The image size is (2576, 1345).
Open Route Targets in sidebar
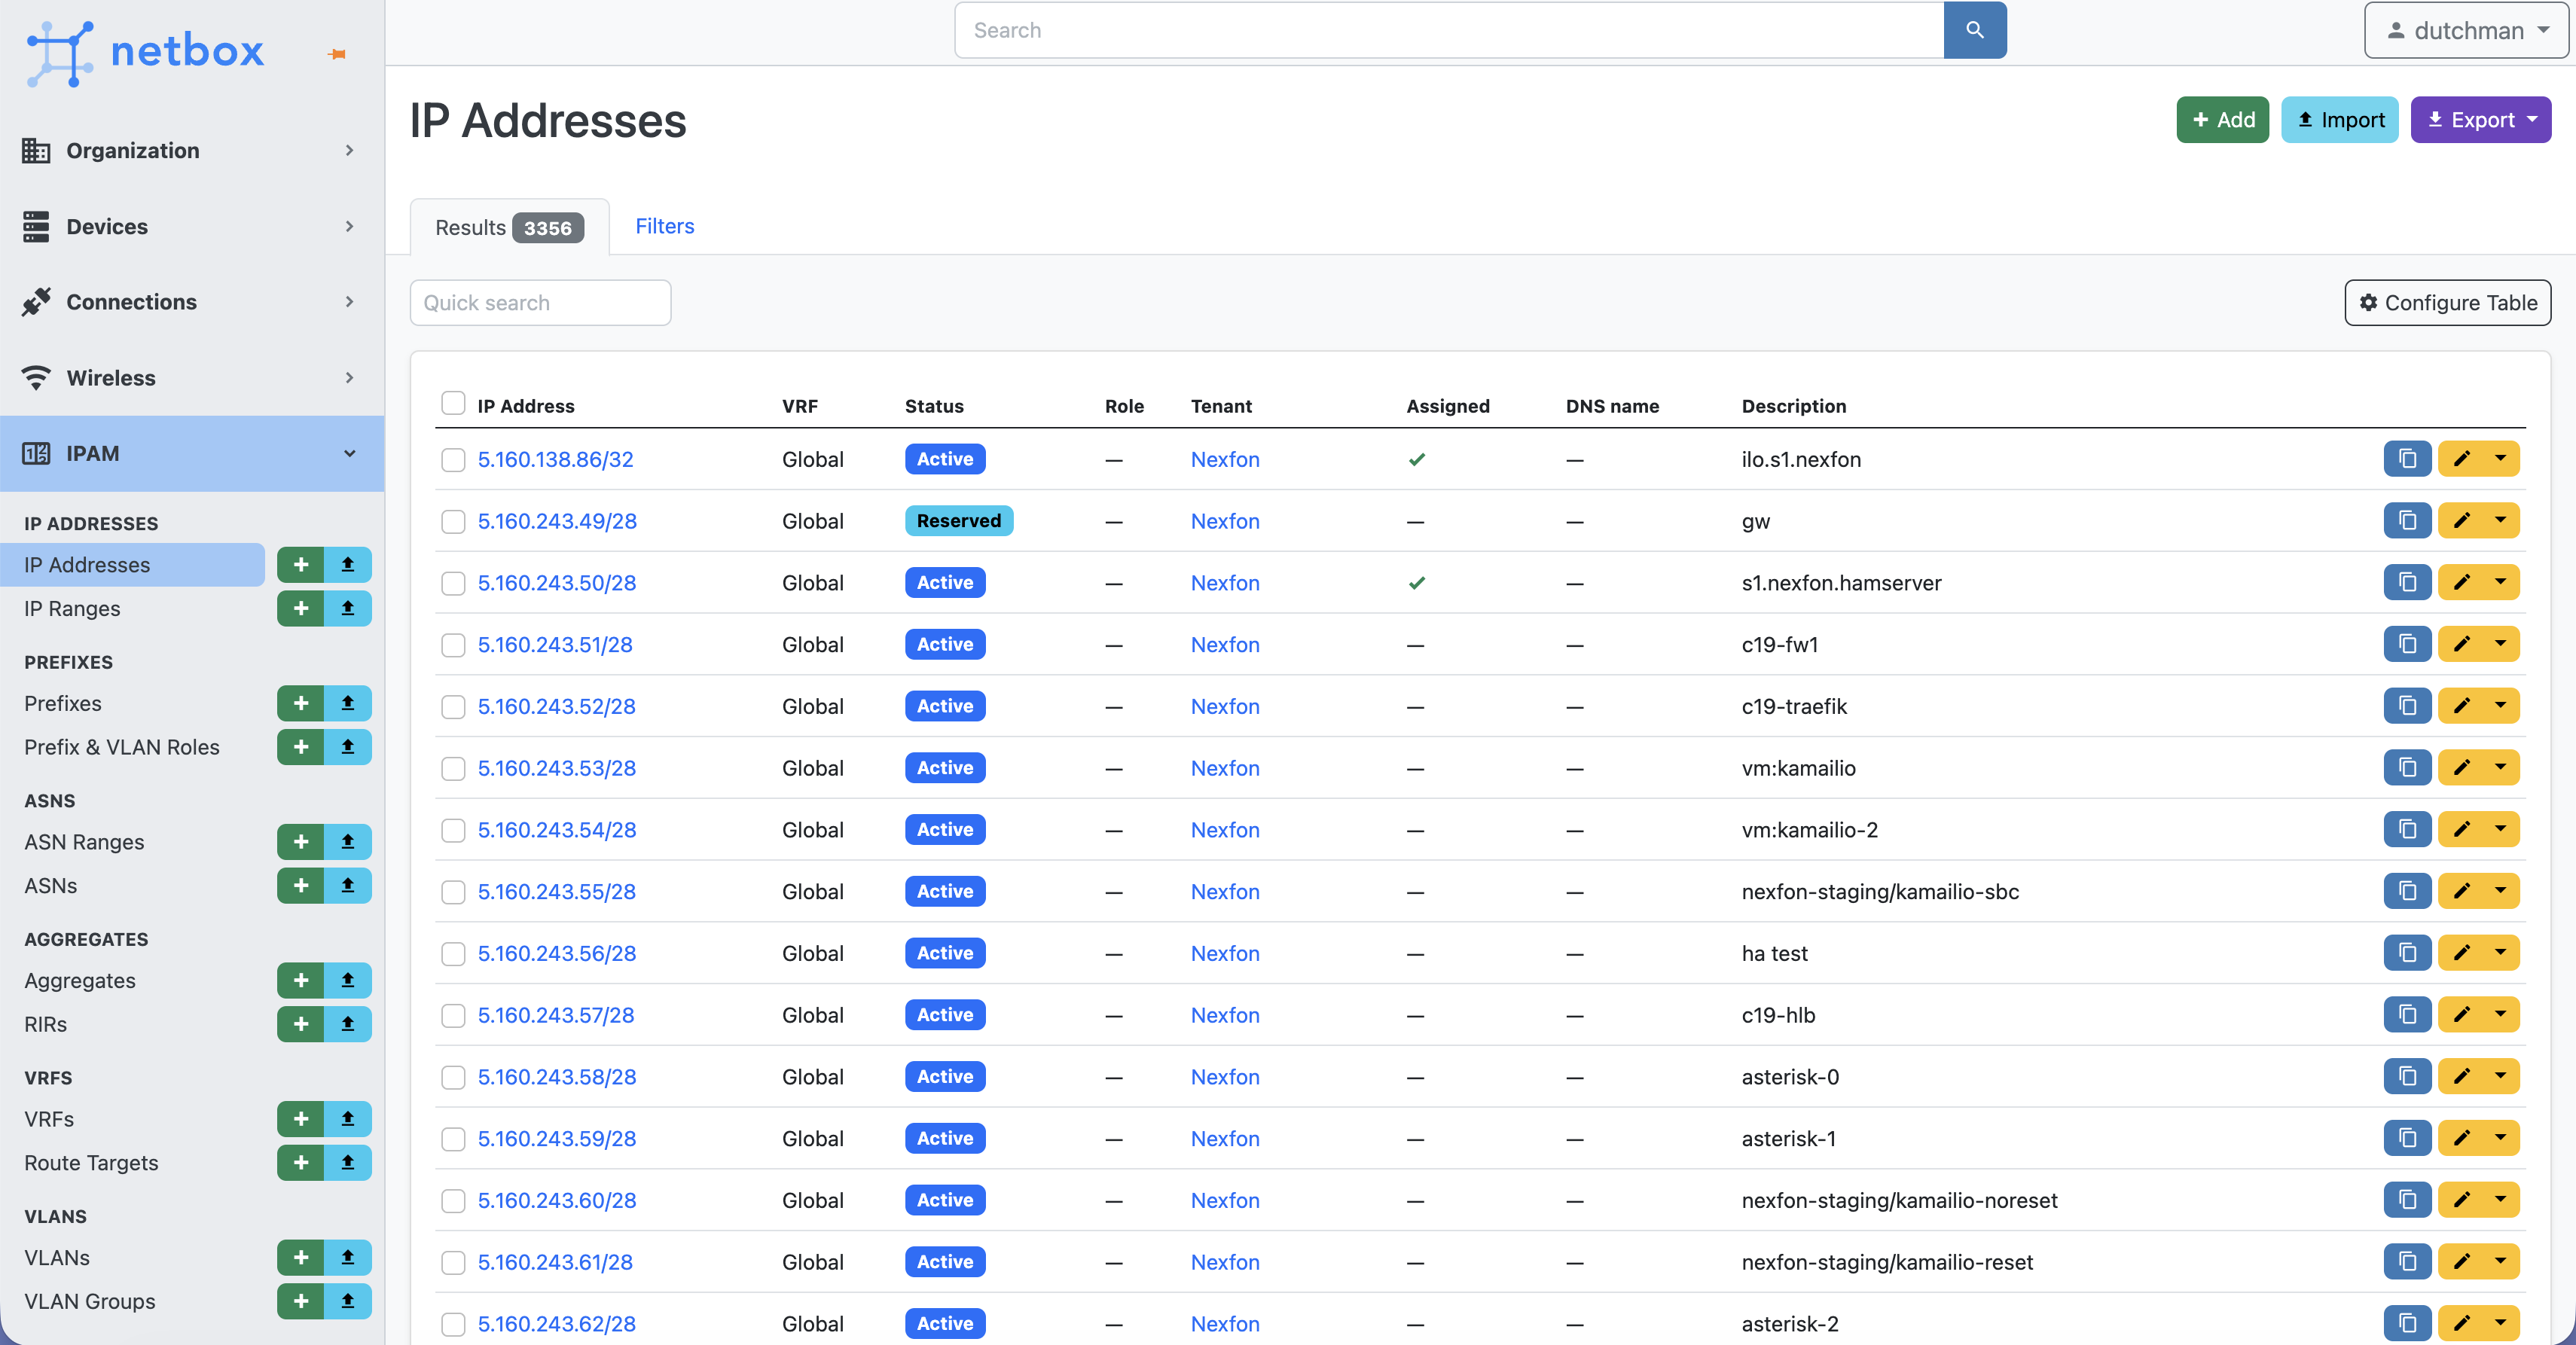pos(91,1162)
